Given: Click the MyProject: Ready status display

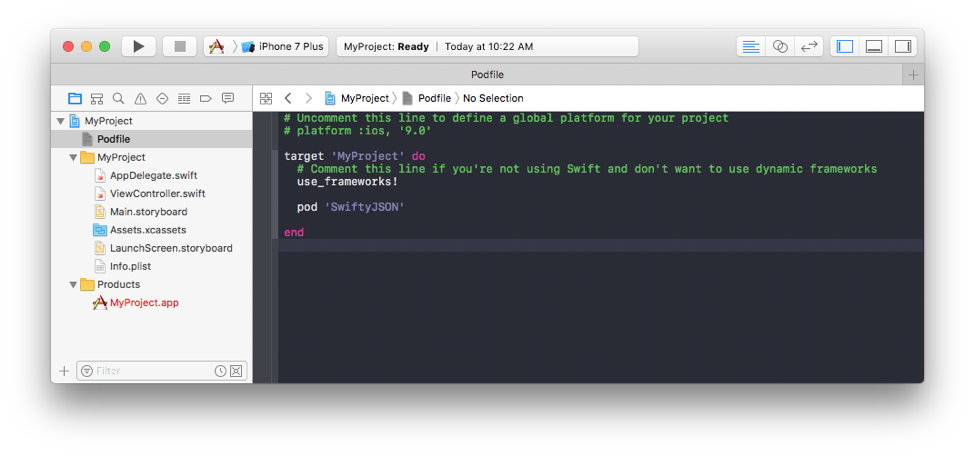Looking at the screenshot, I should click(488, 47).
